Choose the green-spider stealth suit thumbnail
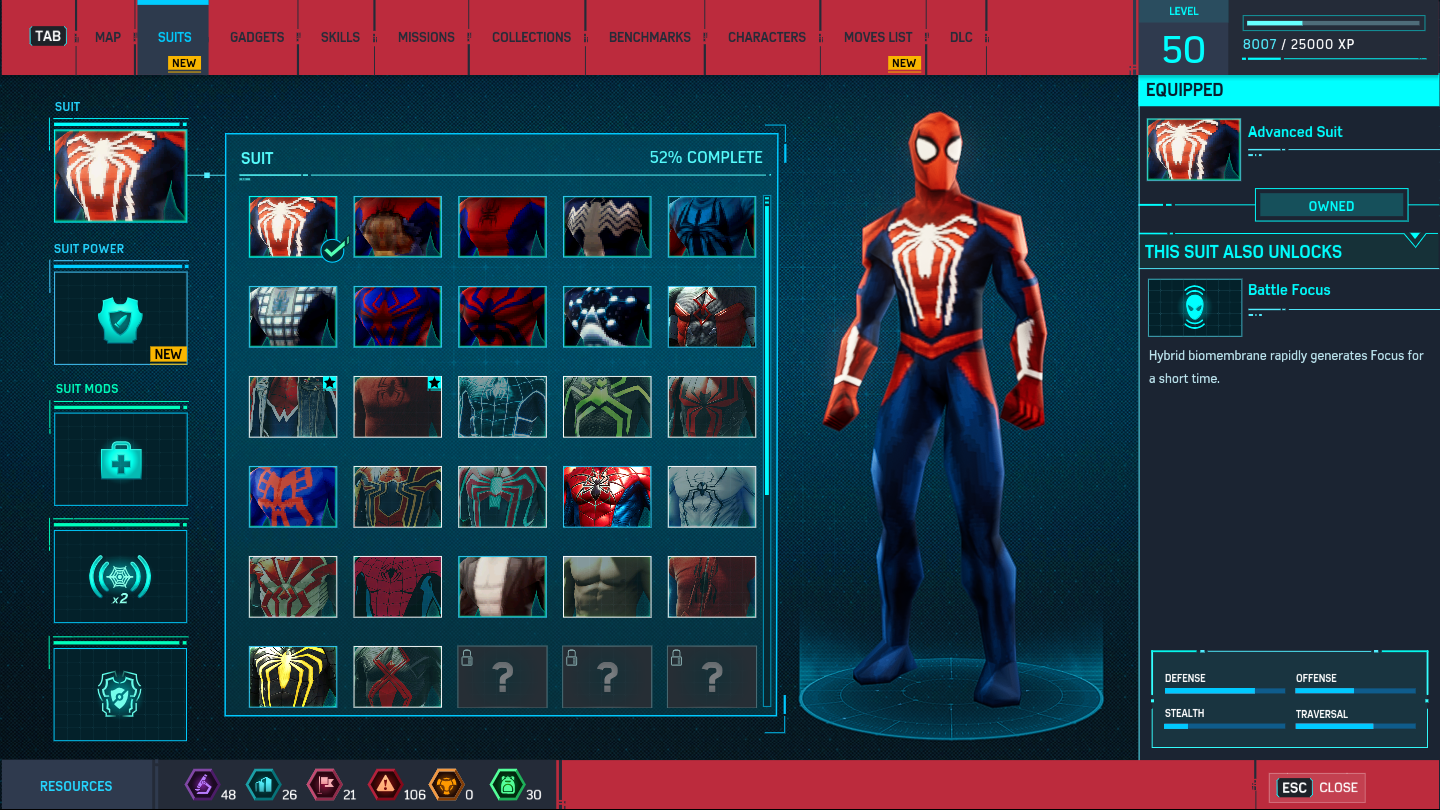The width and height of the screenshot is (1440, 810). point(606,407)
